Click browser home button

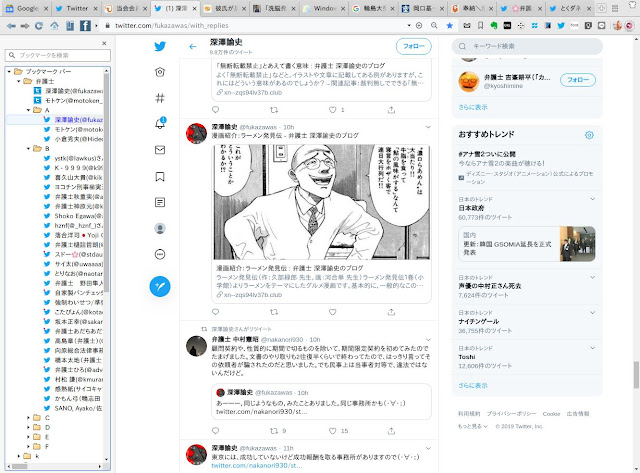pyautogui.click(x=54, y=26)
